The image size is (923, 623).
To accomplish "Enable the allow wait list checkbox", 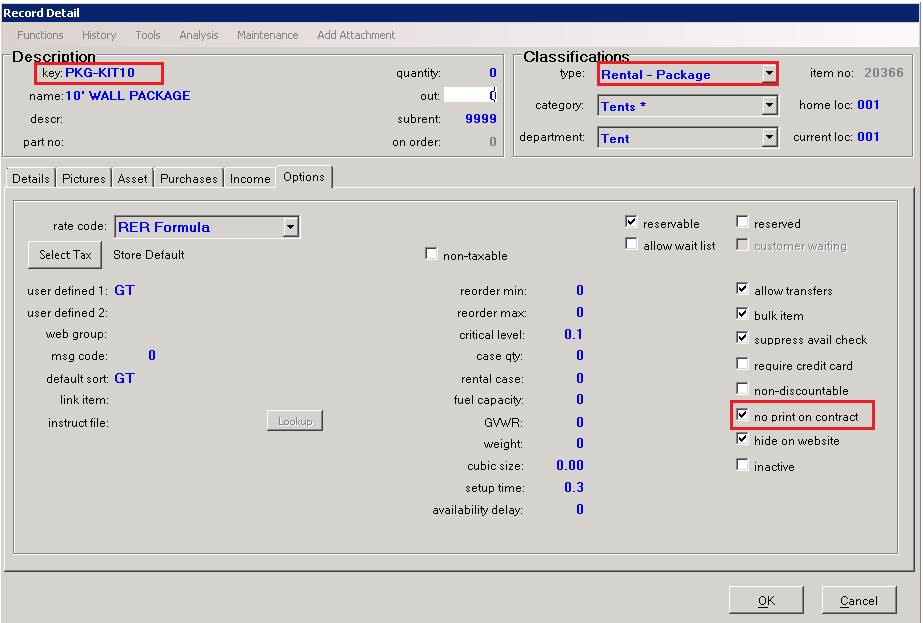I will (631, 245).
